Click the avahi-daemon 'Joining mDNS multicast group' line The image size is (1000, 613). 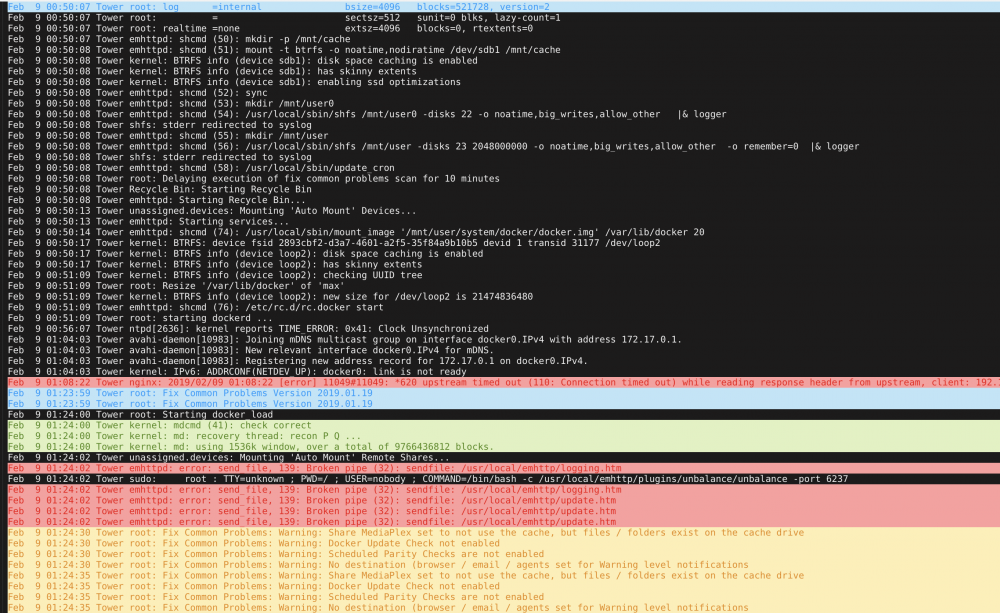coord(345,339)
